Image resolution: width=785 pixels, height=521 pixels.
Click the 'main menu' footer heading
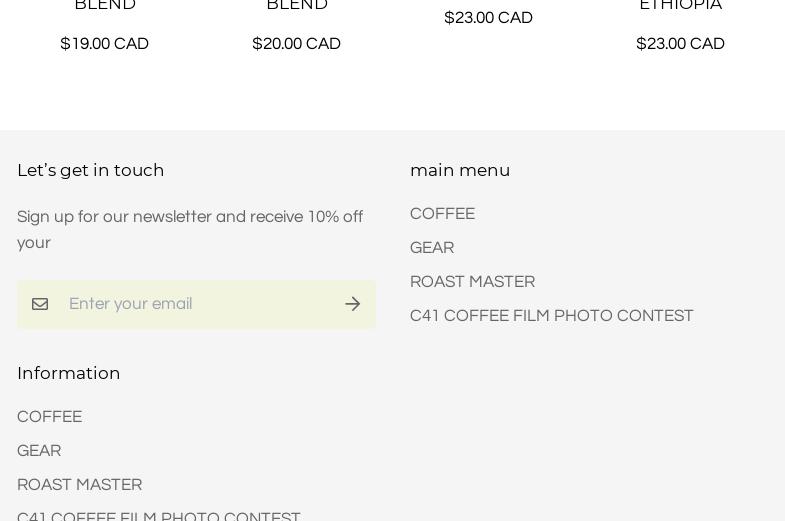pyautogui.click(x=460, y=170)
